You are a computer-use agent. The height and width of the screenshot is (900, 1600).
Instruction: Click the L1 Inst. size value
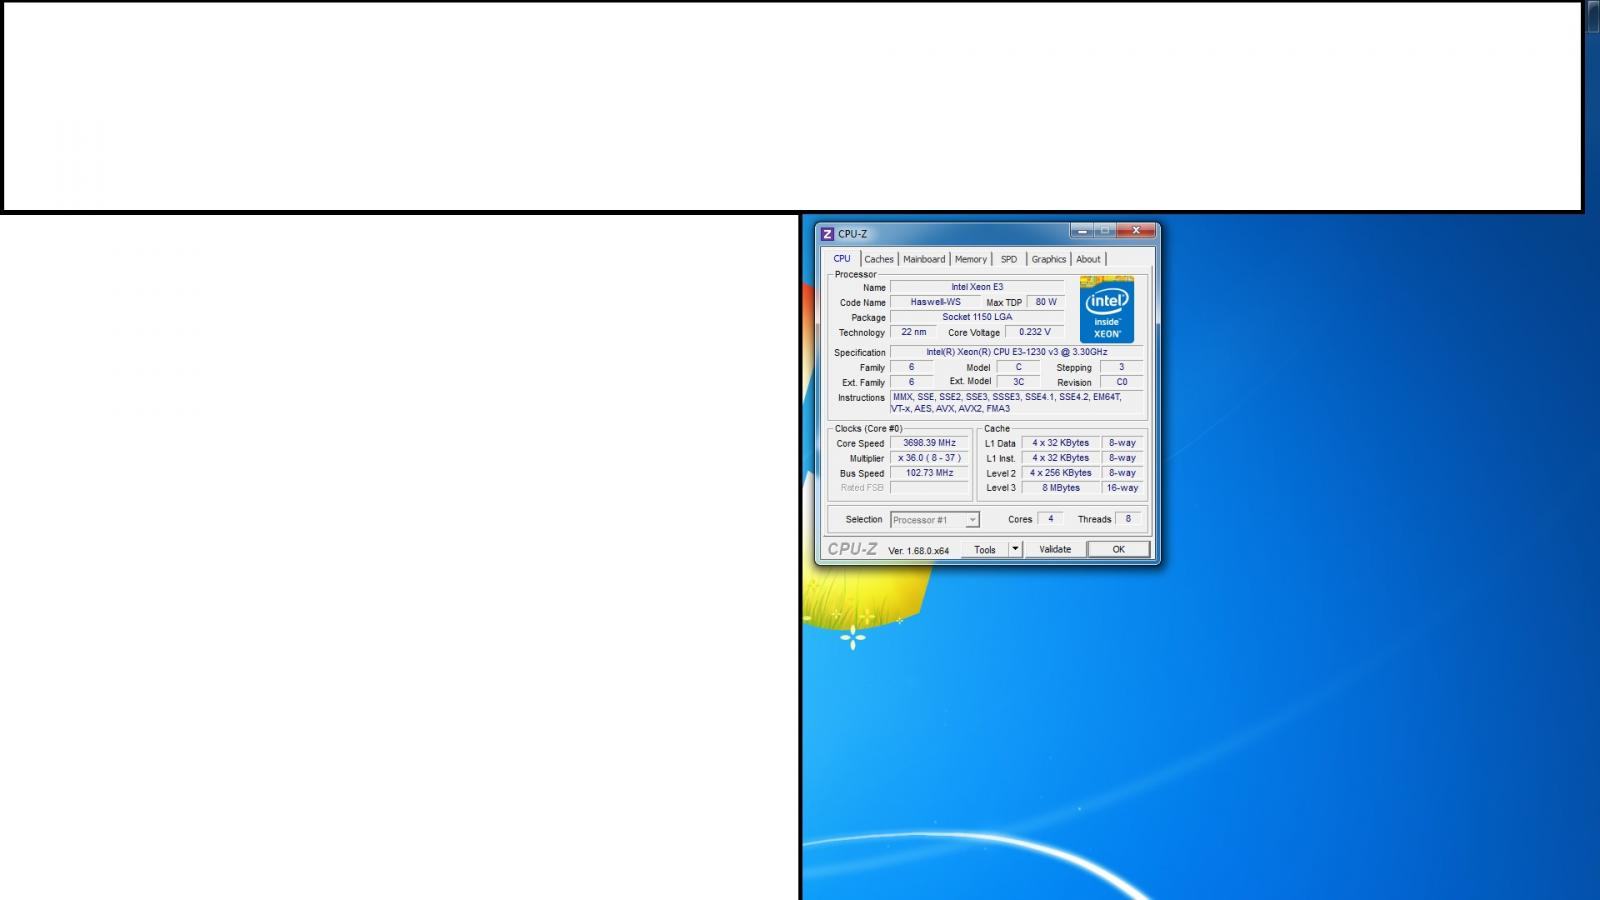pyautogui.click(x=1060, y=458)
